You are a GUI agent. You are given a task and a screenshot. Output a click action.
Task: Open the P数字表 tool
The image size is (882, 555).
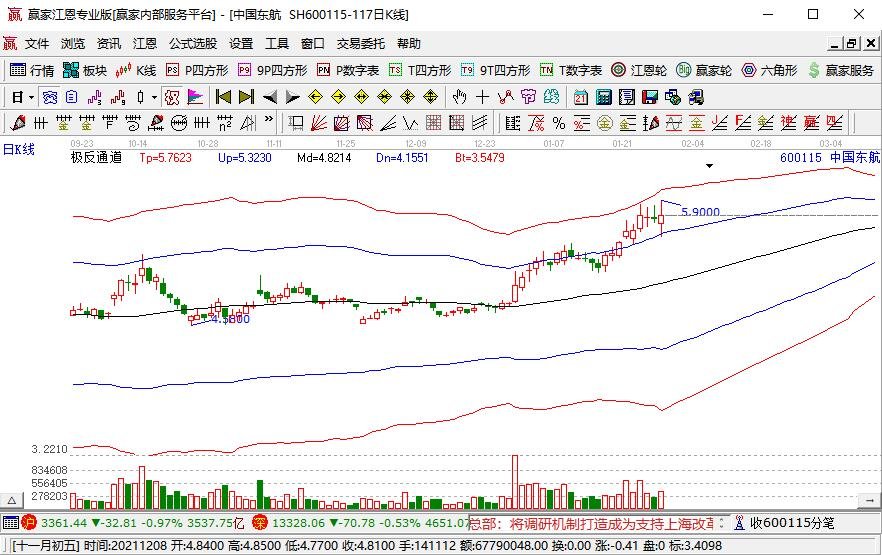pos(348,70)
